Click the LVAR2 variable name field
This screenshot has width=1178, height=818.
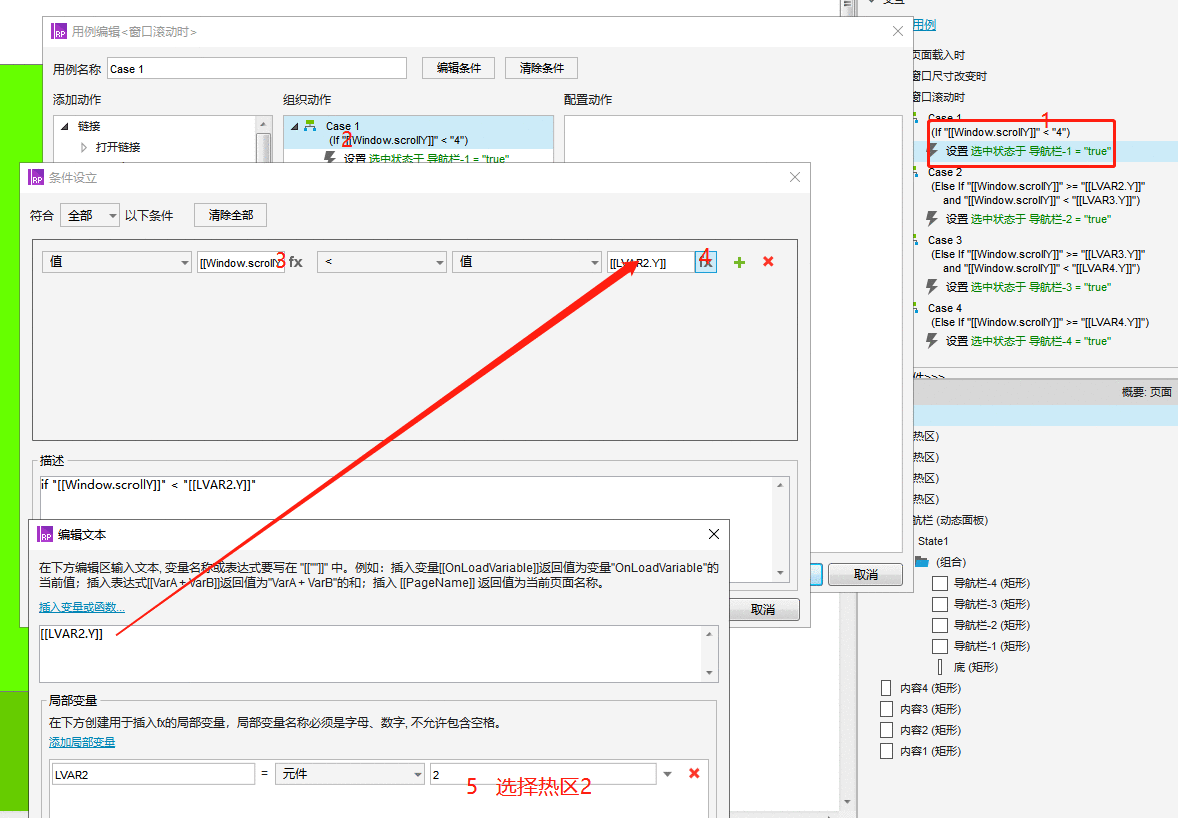(153, 774)
